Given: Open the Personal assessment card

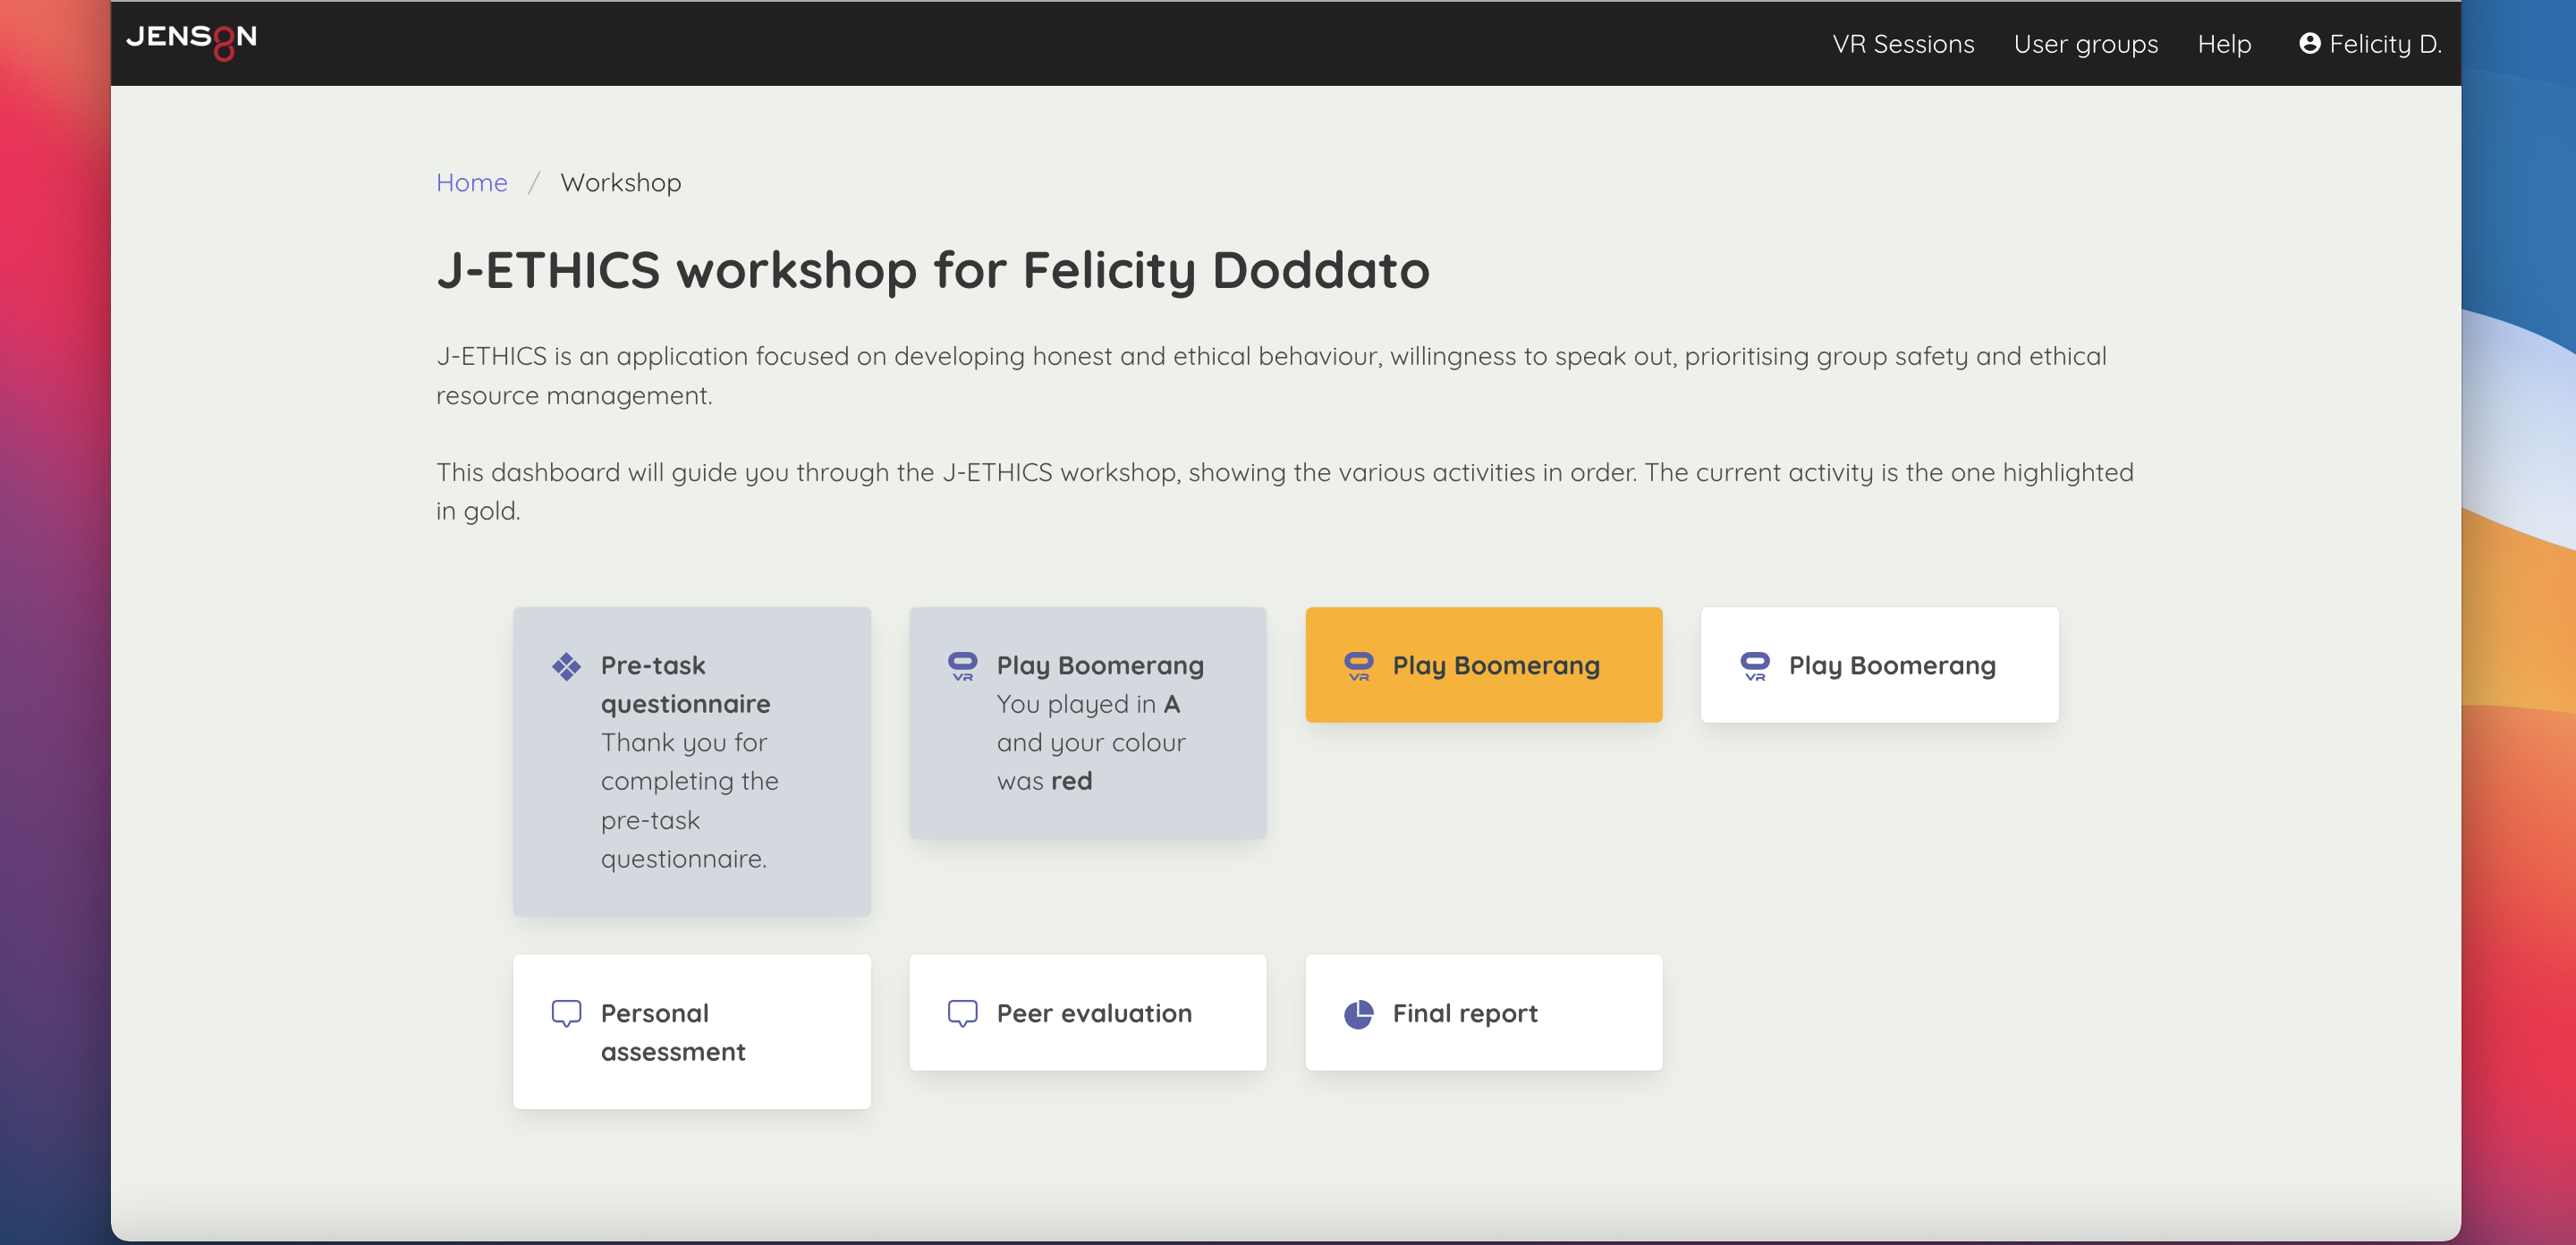Looking at the screenshot, I should click(692, 1031).
